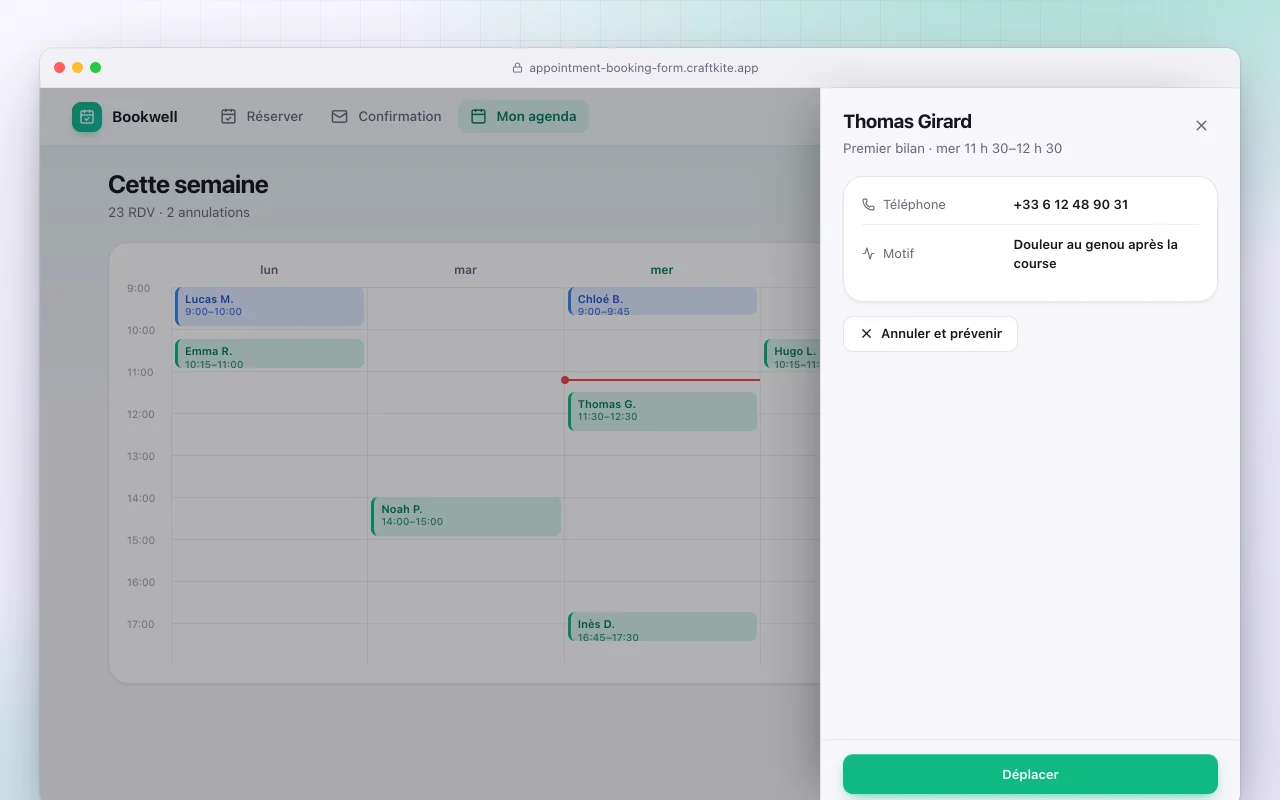Screen dimensions: 1280x800
Task: Click the red current-time marker dot
Action: click(x=565, y=380)
